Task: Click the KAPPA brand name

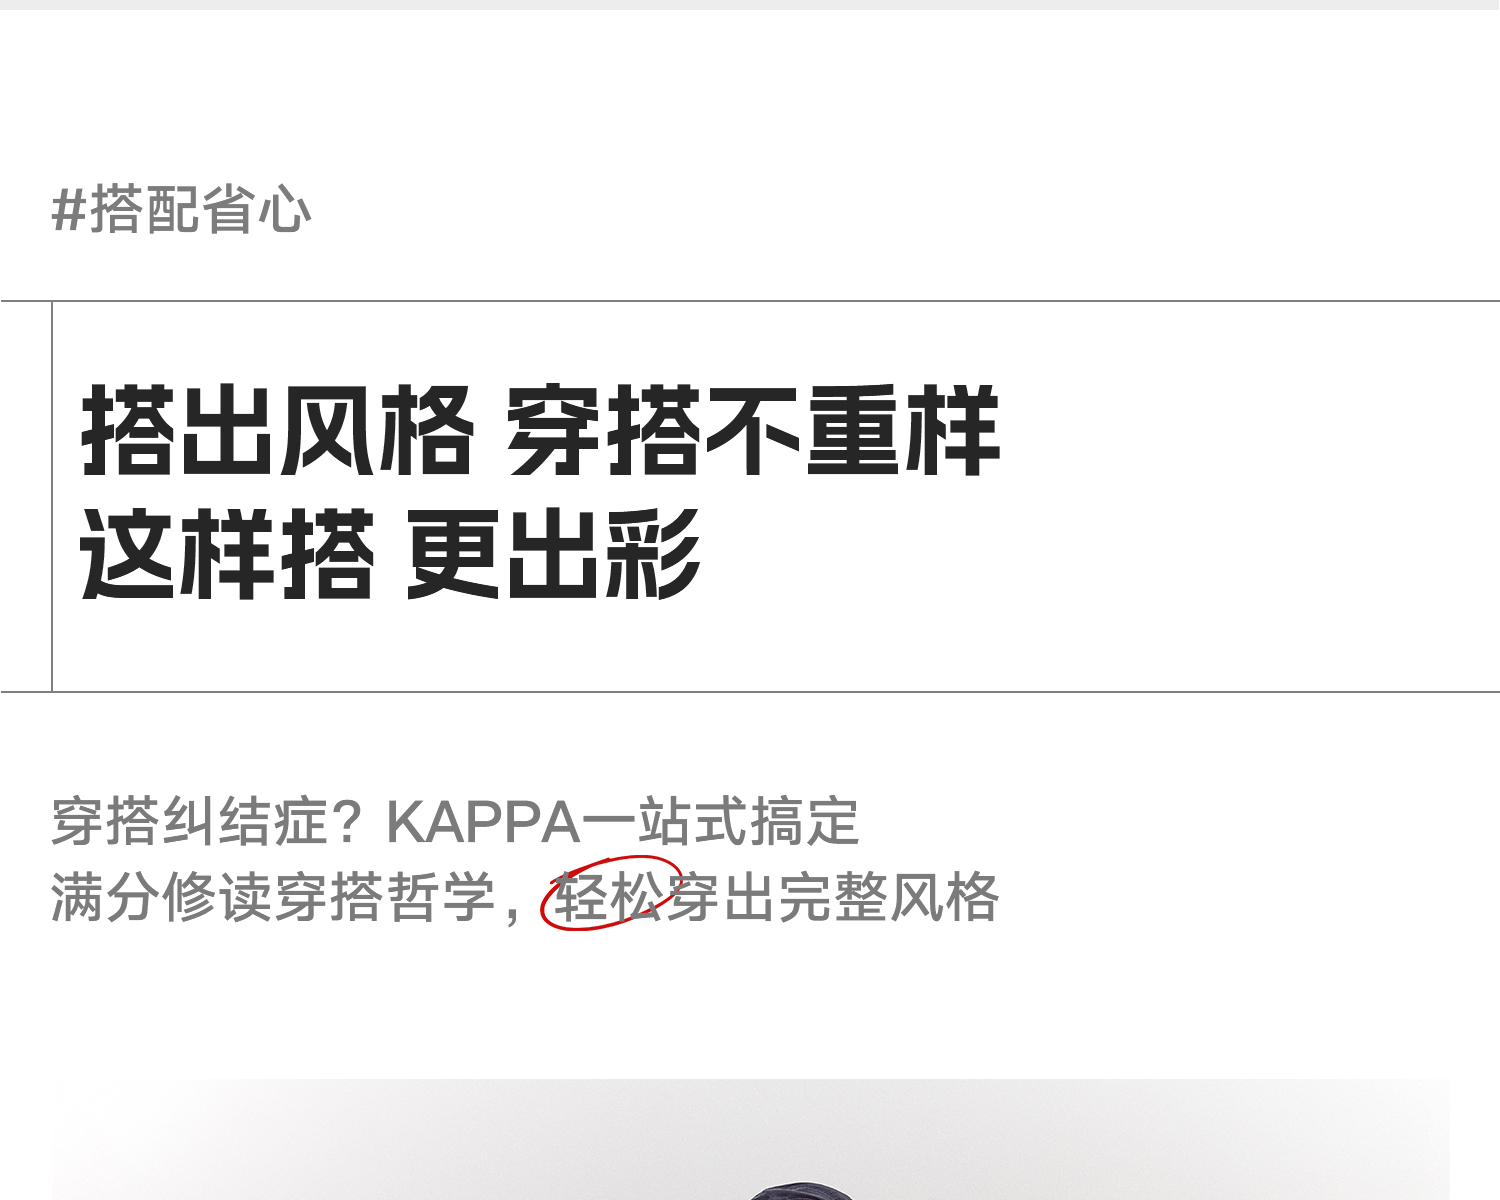Action: (x=483, y=823)
